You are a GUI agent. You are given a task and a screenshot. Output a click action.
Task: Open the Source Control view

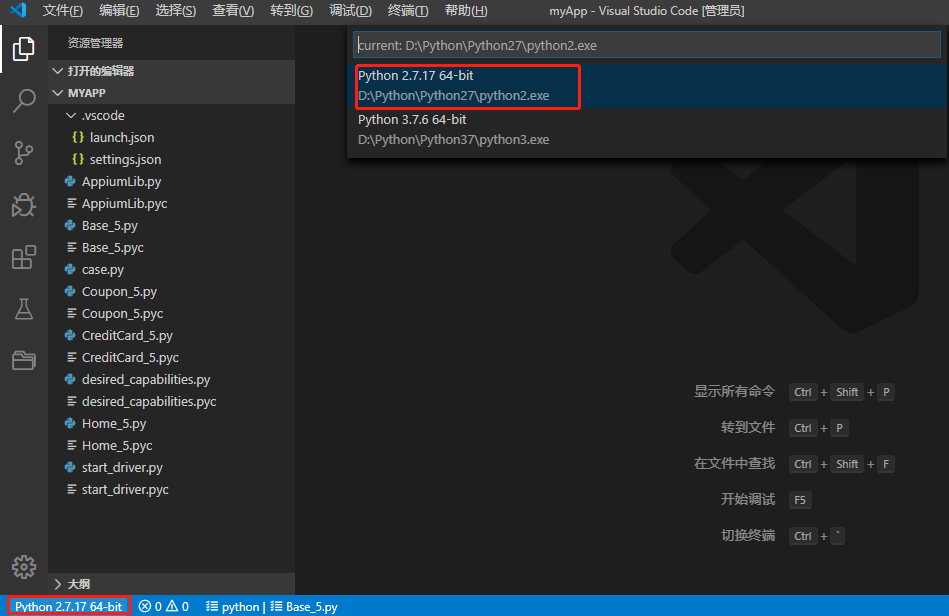coord(24,152)
